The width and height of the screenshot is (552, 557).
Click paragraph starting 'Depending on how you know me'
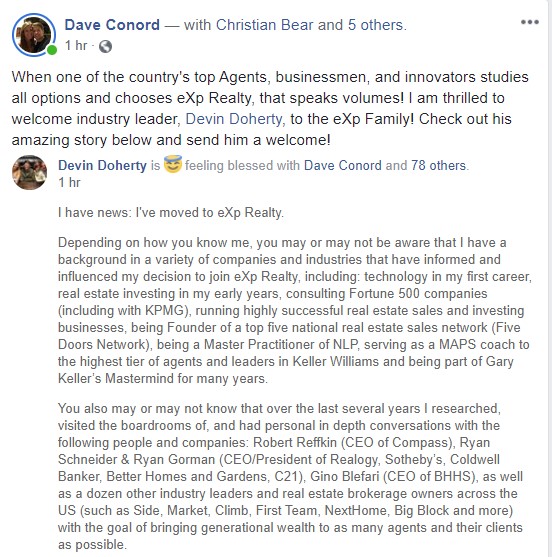coord(295,310)
